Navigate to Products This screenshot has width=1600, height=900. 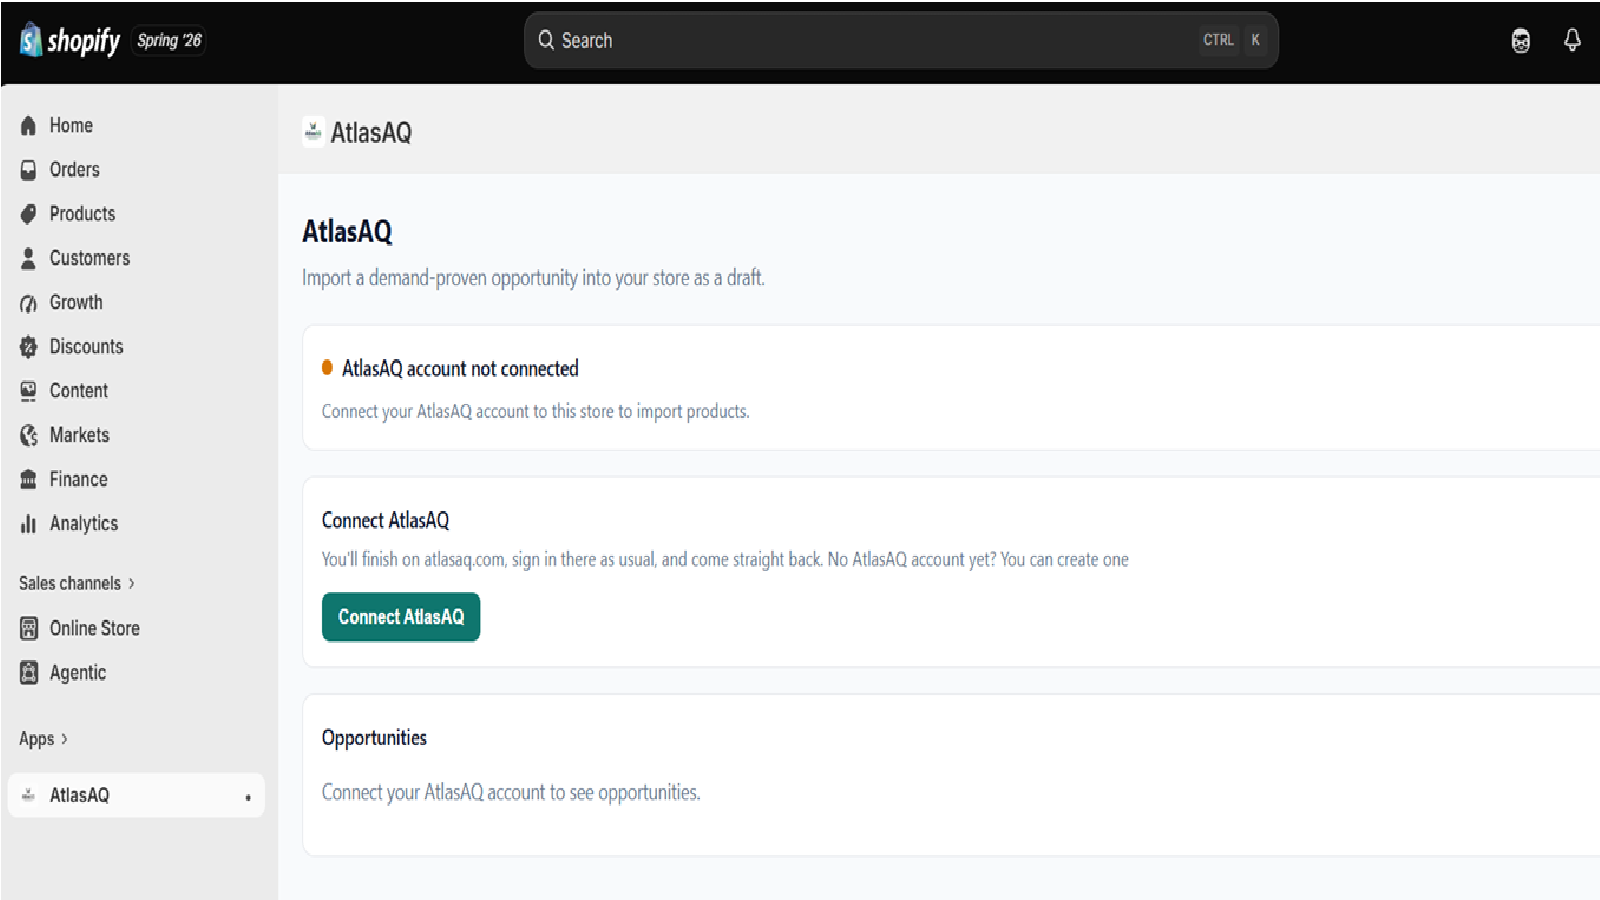[82, 213]
